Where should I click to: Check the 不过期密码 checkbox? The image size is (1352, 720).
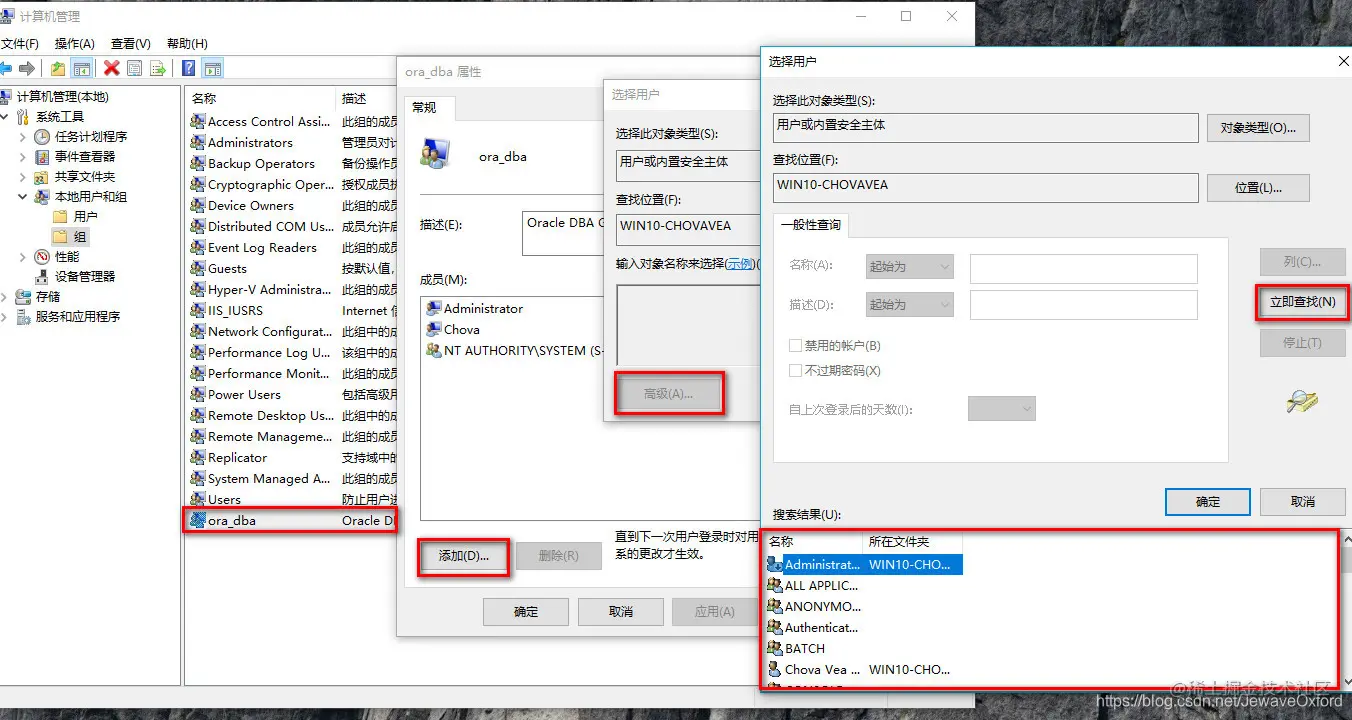[x=796, y=371]
